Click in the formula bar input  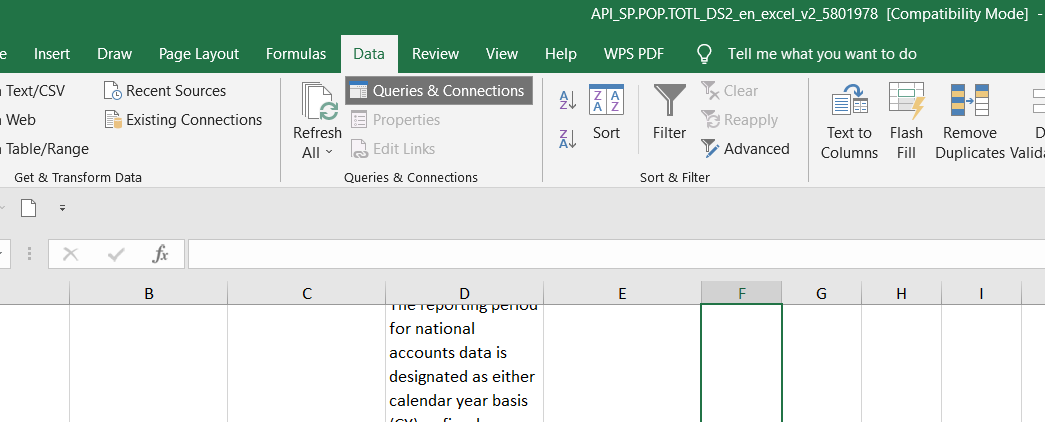click(600, 254)
